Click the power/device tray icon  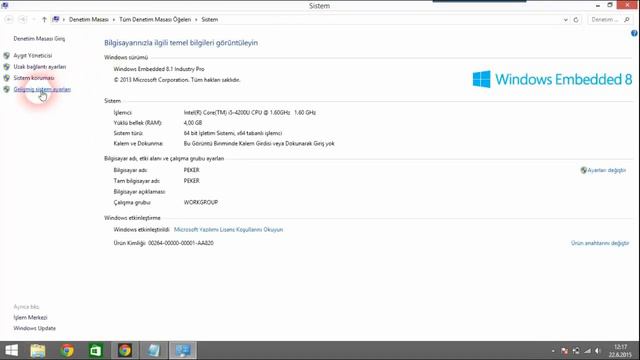(576, 351)
